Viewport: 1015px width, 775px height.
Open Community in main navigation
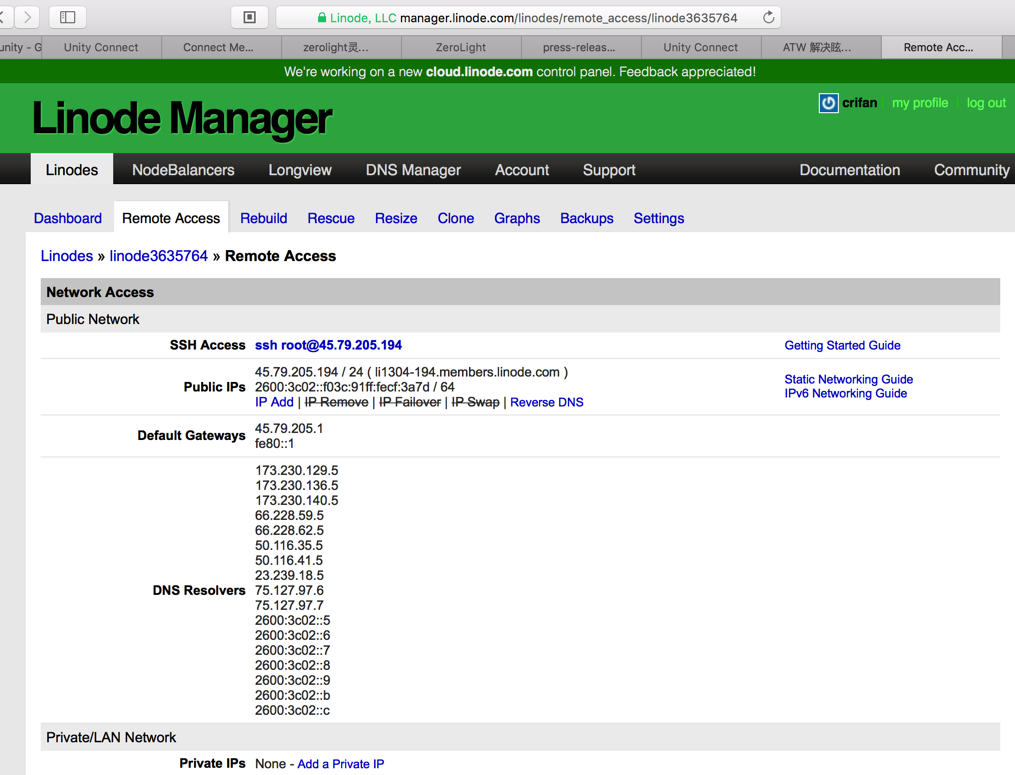point(971,170)
